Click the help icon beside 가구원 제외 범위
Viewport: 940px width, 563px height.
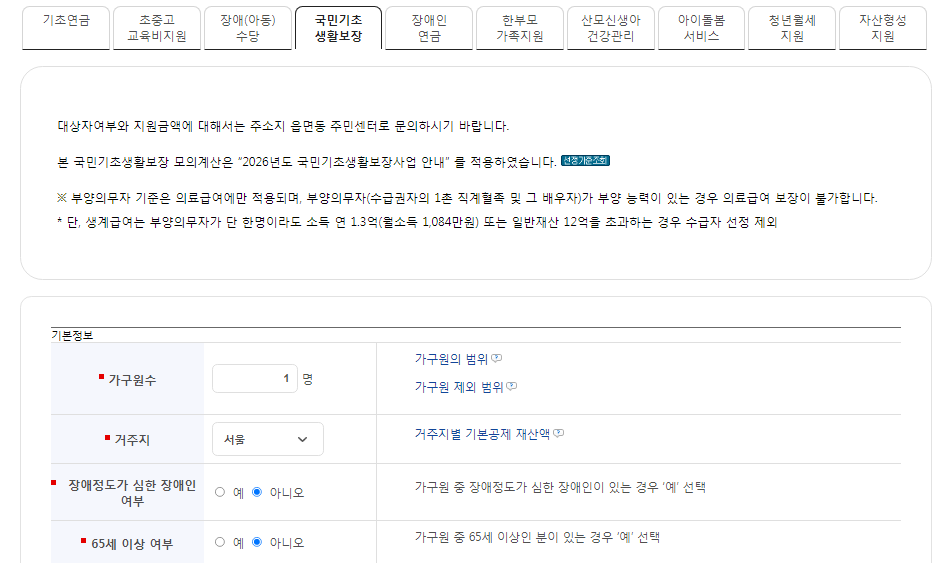(511, 386)
